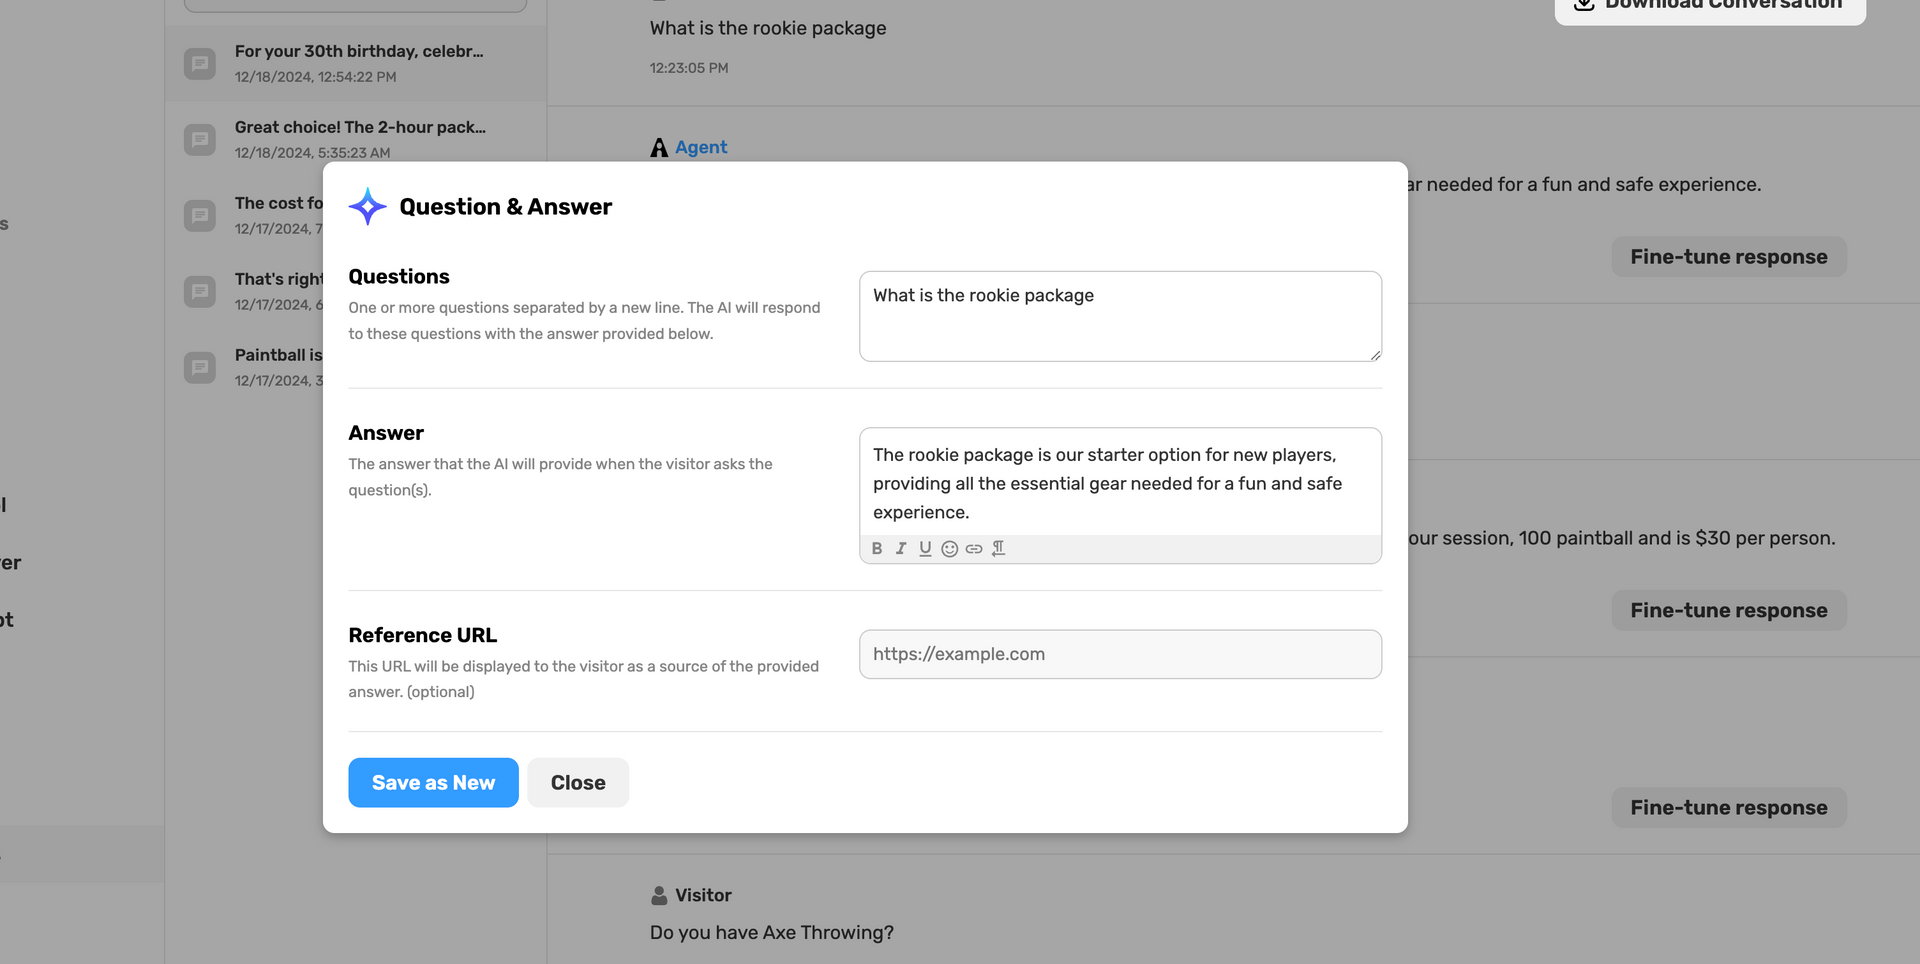This screenshot has width=1920, height=964.
Task: Click the Agent link in the conversation
Action: 701,148
